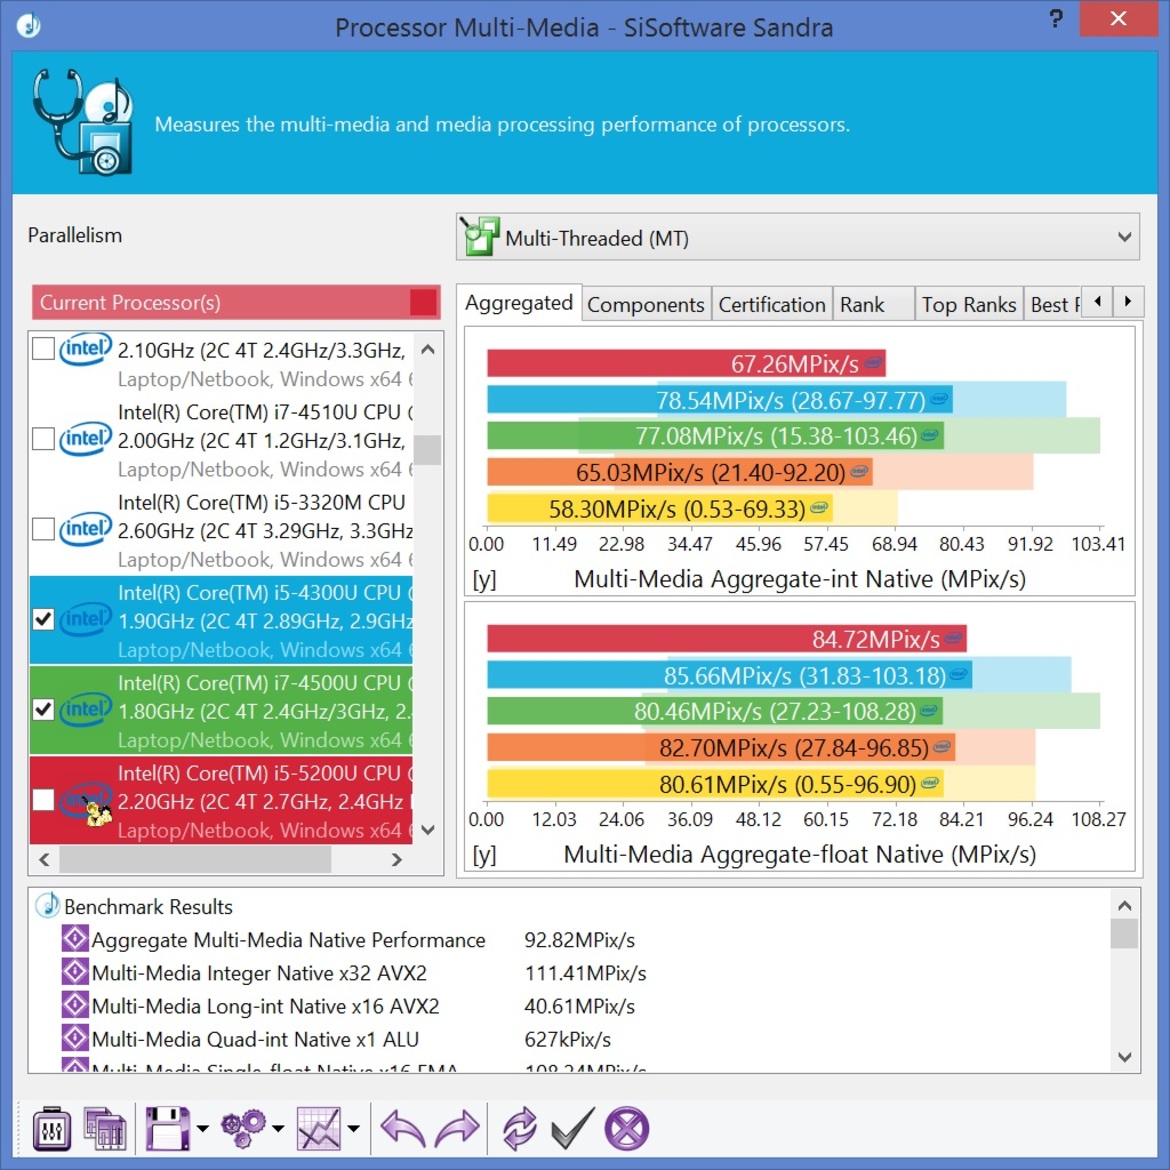Switch to the Rank tab

point(873,304)
